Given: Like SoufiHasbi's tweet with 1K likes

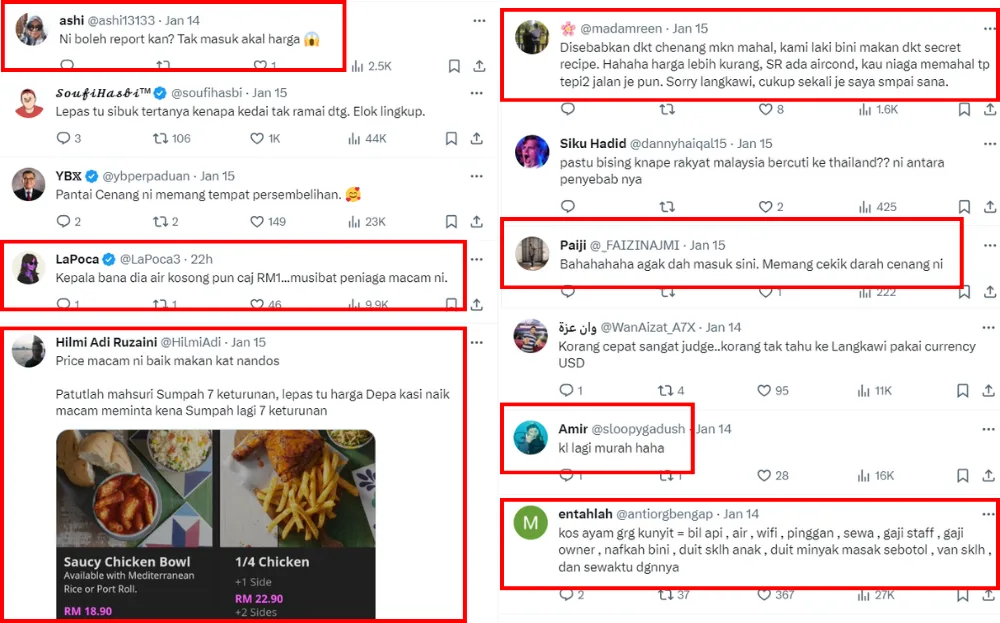Looking at the screenshot, I should 257,138.
